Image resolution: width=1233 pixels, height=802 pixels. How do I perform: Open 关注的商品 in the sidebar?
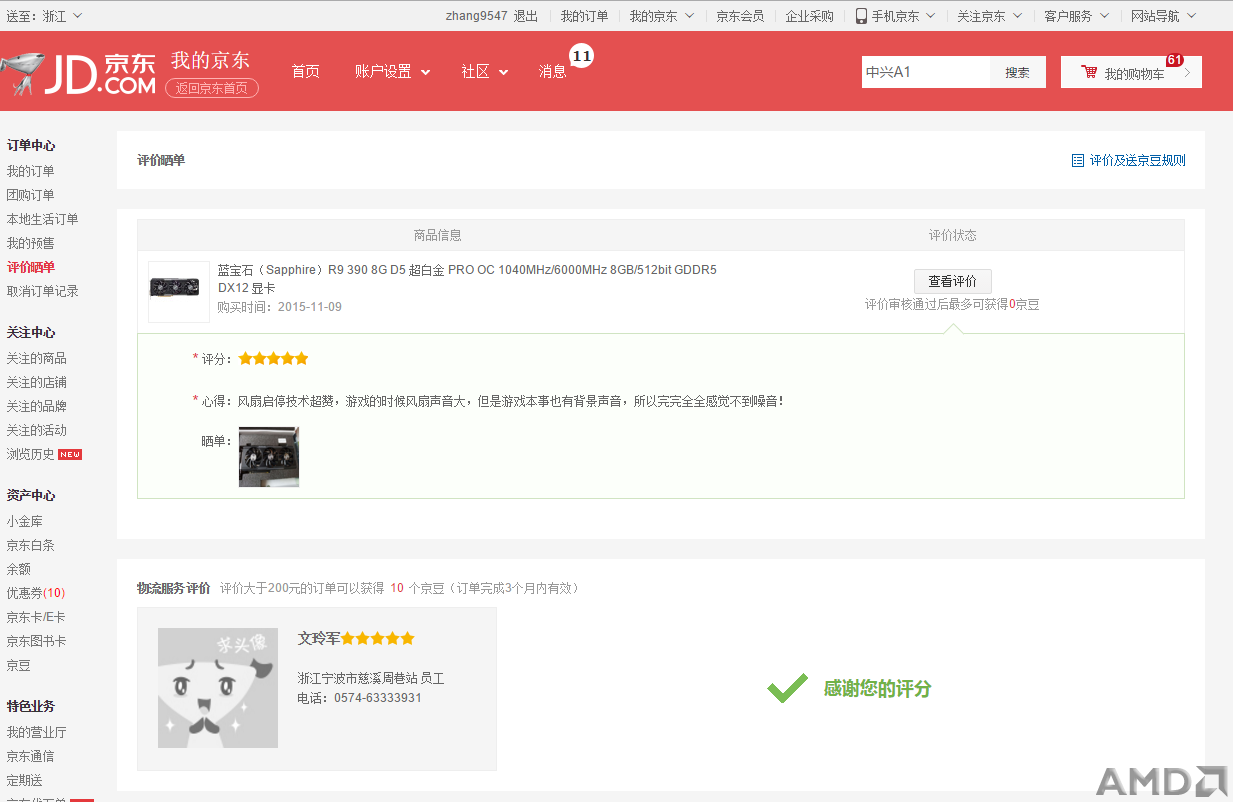tap(36, 358)
